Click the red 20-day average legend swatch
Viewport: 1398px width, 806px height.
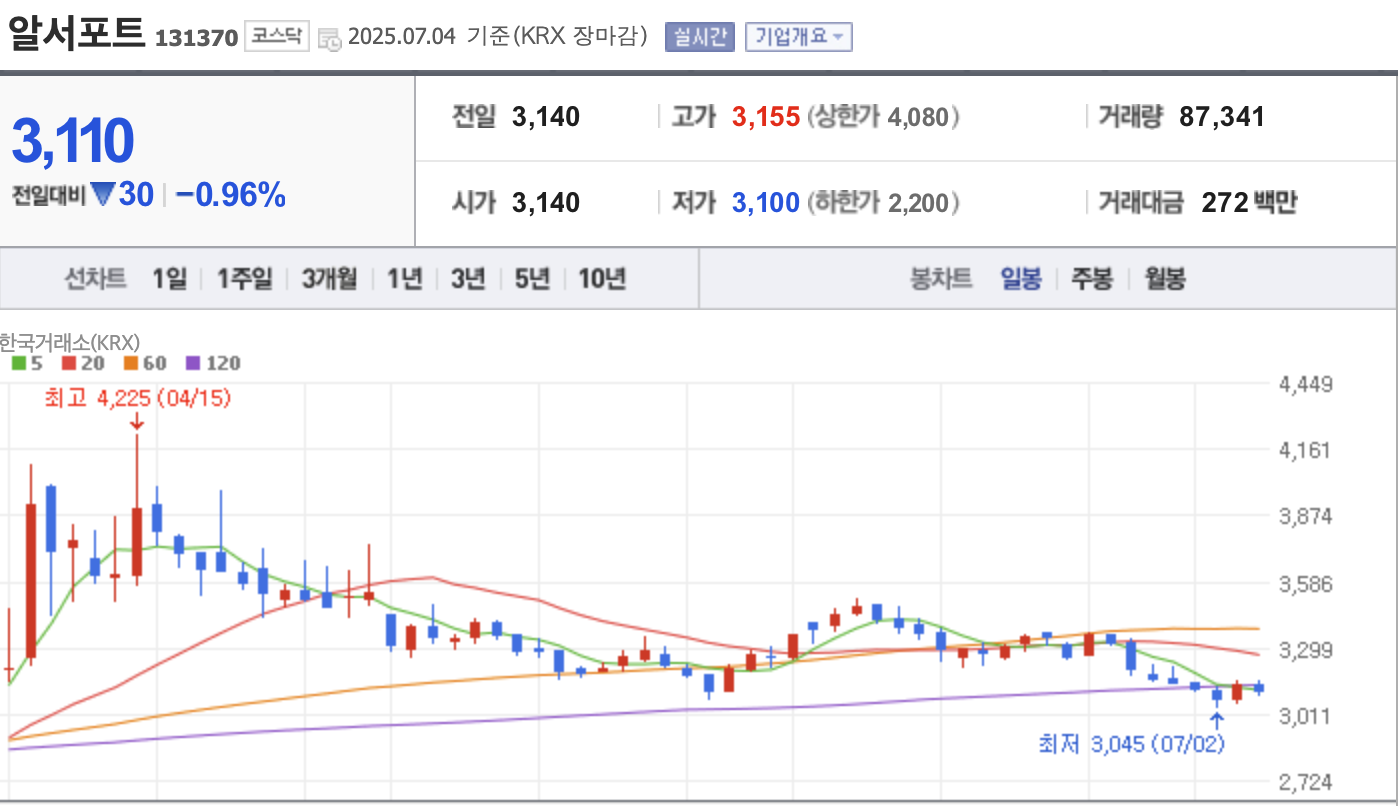(x=69, y=364)
